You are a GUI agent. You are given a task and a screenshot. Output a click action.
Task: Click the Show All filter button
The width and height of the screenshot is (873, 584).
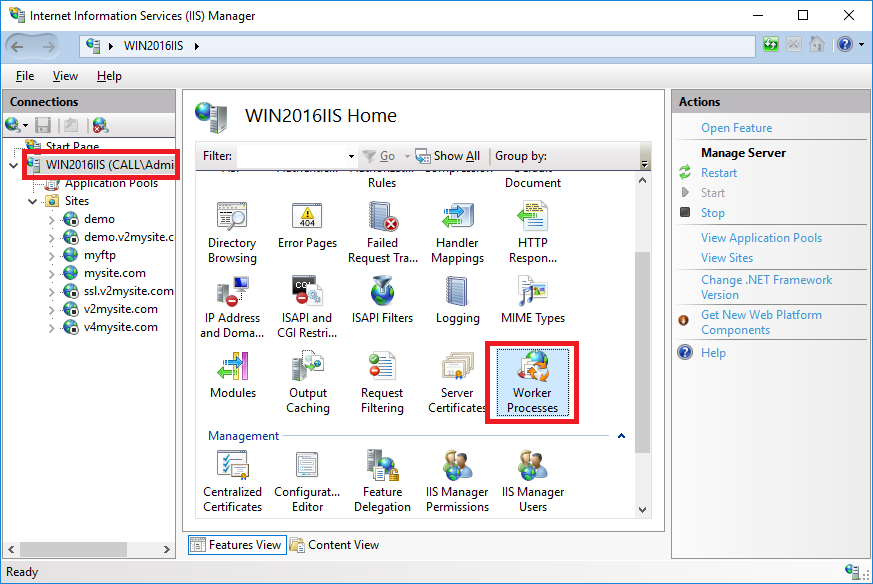448,156
